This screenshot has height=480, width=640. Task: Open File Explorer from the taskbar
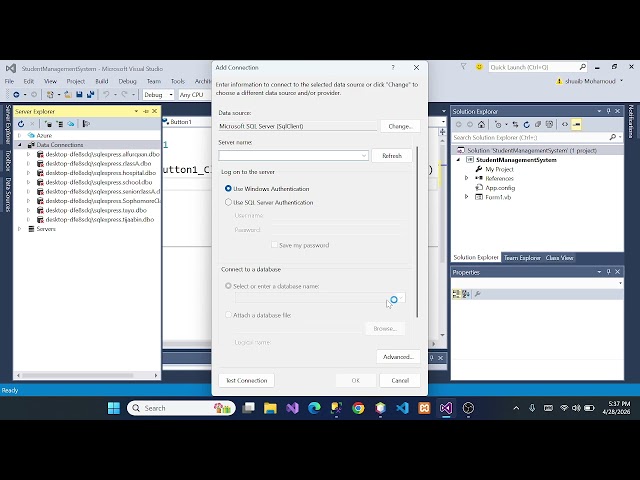(x=270, y=408)
